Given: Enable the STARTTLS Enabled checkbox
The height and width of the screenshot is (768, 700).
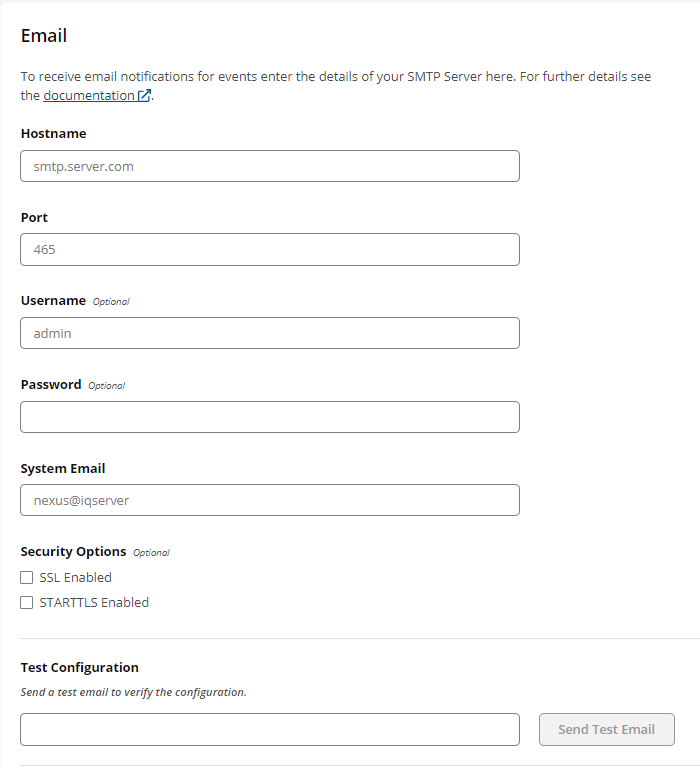Looking at the screenshot, I should (x=26, y=602).
